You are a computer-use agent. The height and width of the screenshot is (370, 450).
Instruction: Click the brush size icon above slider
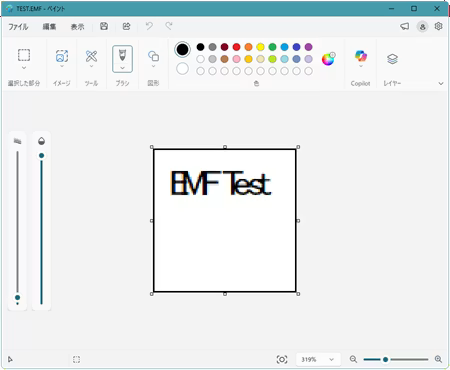point(17,141)
